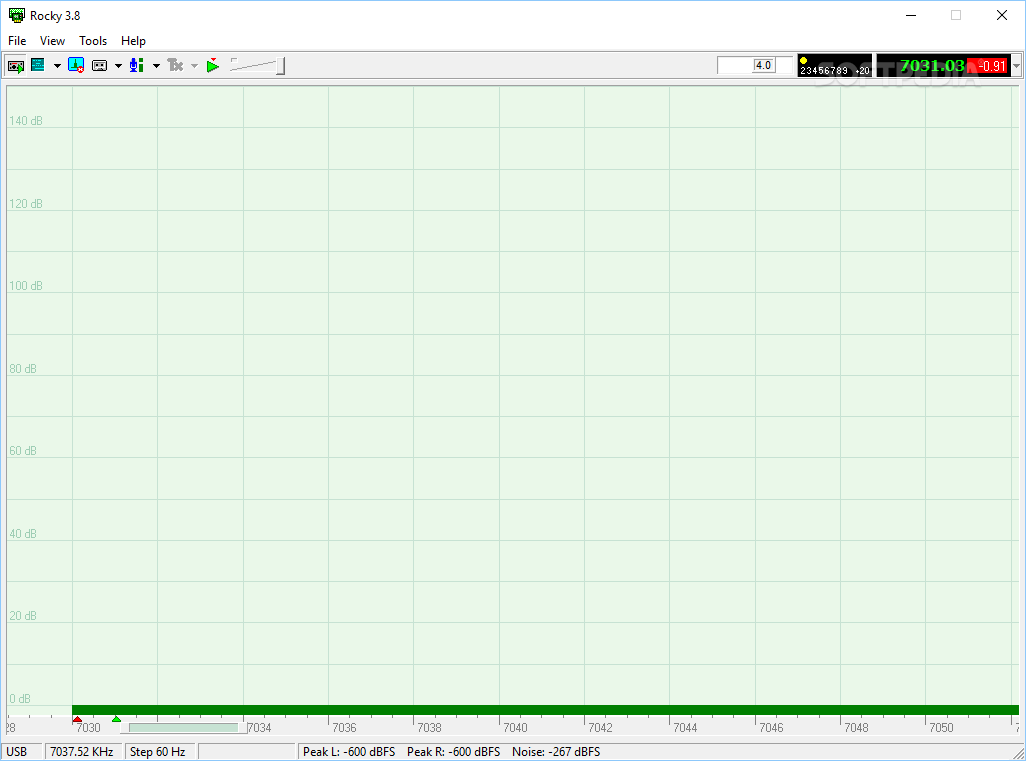Click the filter passband bar on frequency scale
Viewport: 1026px width, 761px height.
pyautogui.click(x=183, y=728)
